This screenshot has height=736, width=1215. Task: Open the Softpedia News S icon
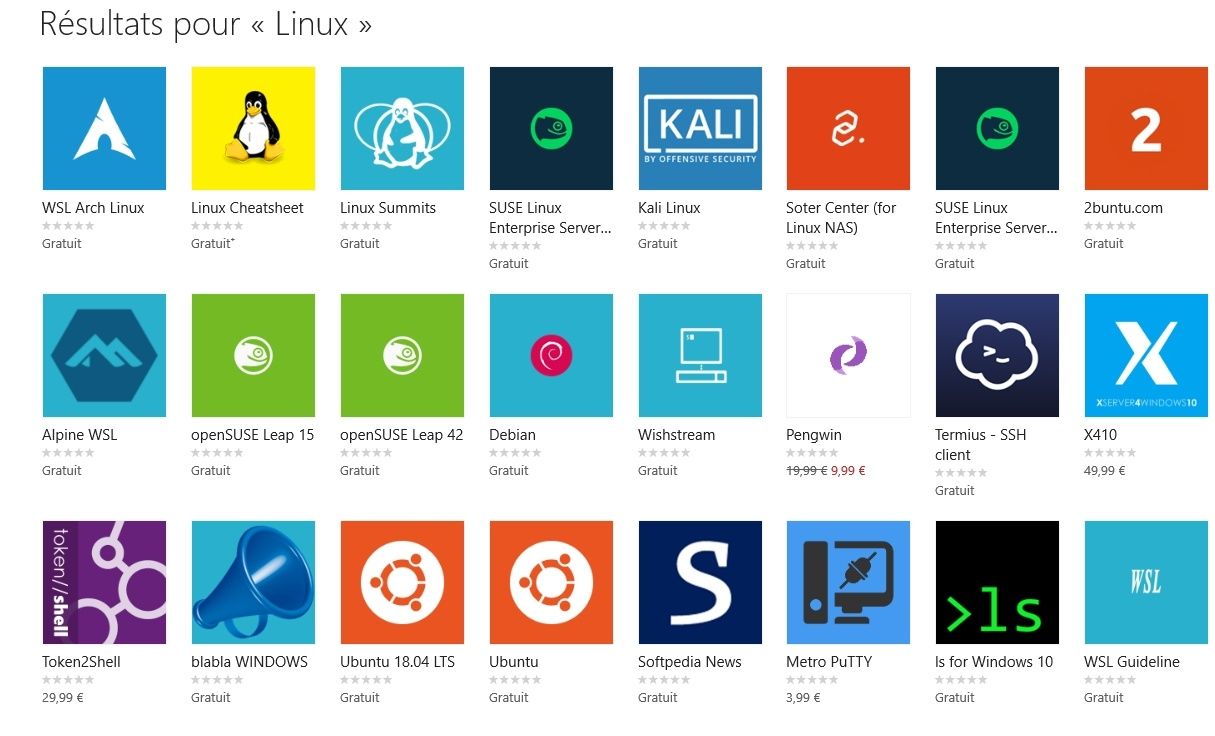click(700, 582)
